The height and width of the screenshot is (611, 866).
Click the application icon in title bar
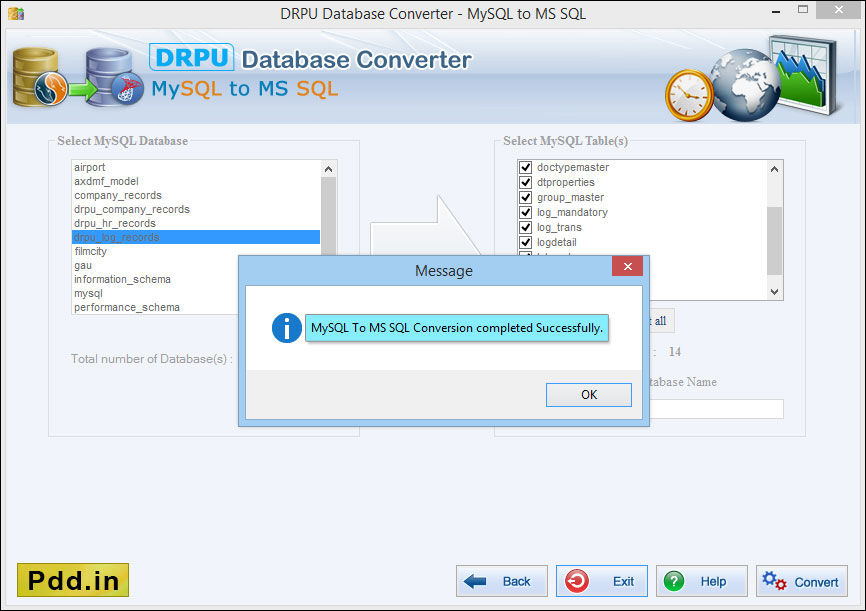(16, 13)
